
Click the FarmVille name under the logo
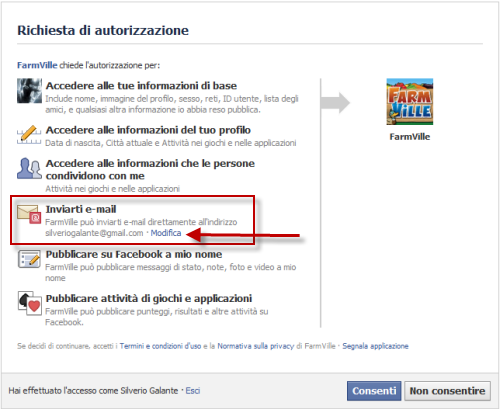[x=410, y=137]
